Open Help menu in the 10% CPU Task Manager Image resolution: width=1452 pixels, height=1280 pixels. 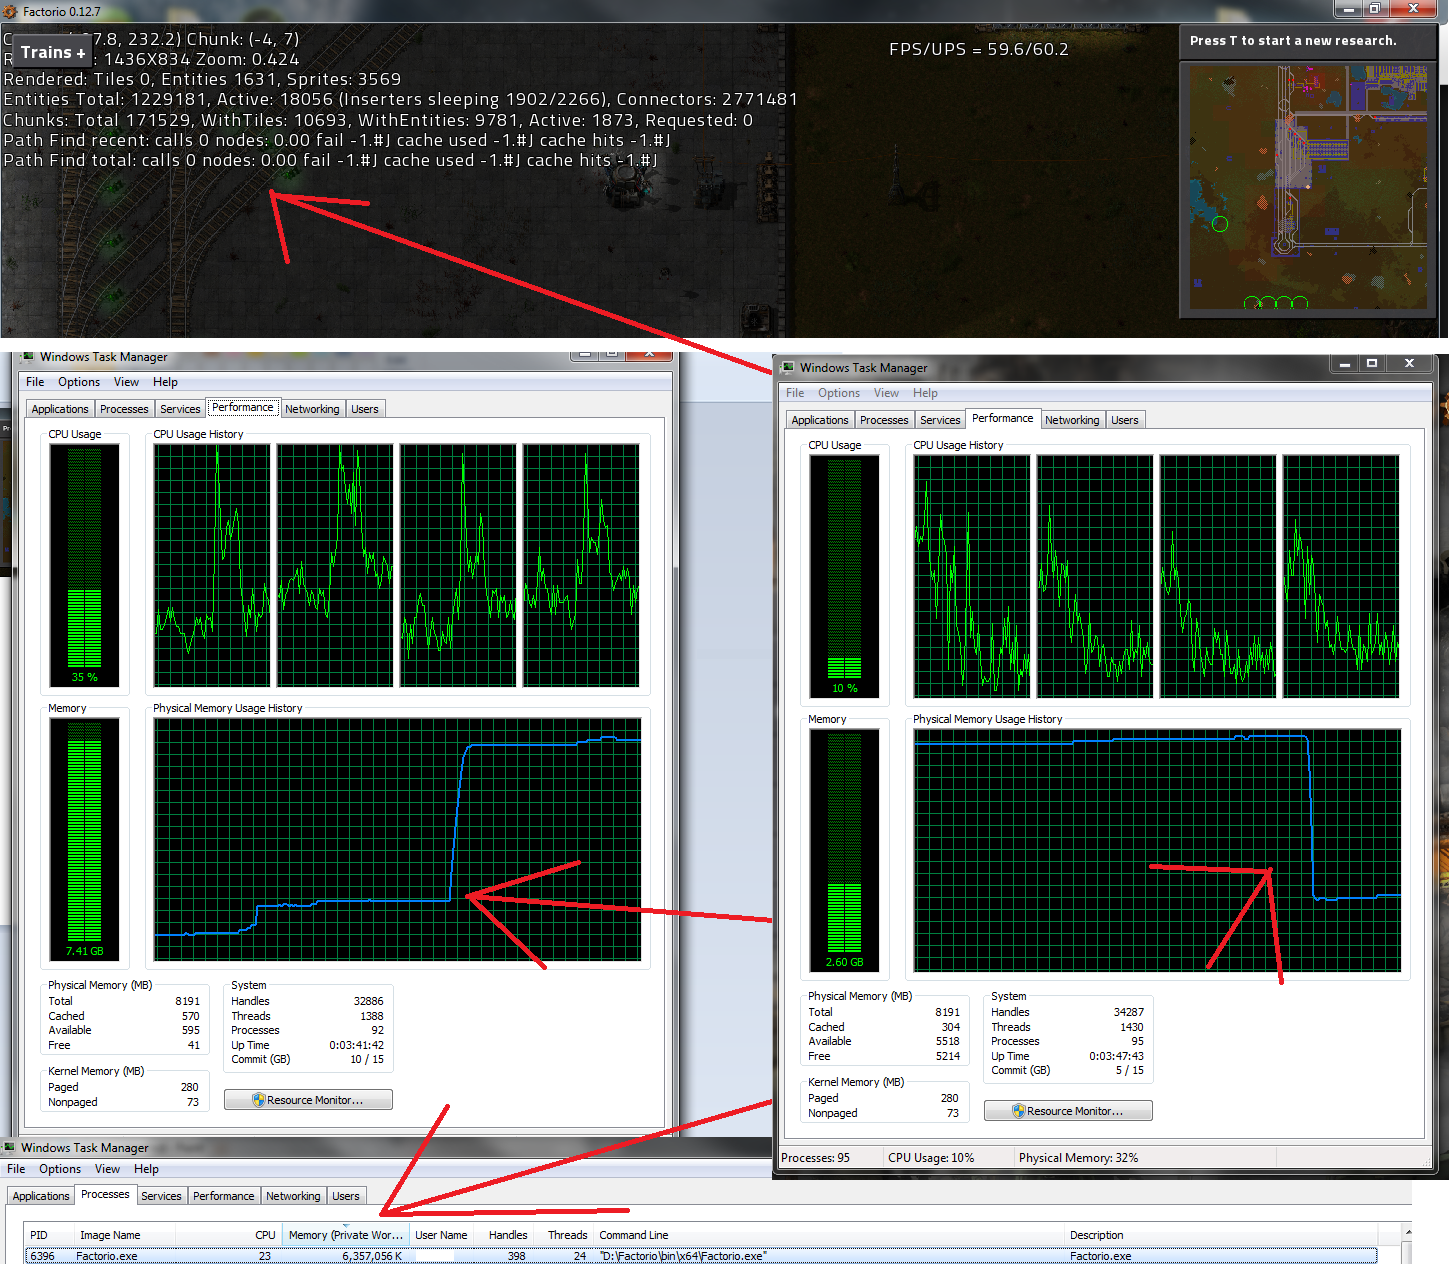click(x=925, y=393)
